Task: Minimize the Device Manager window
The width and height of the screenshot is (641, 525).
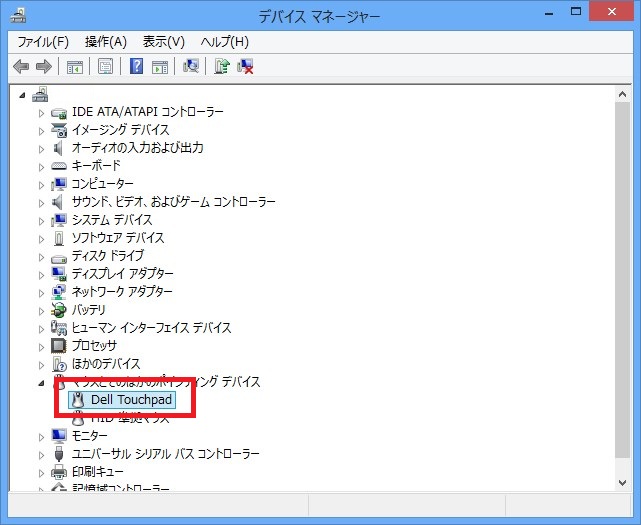Action: point(549,12)
